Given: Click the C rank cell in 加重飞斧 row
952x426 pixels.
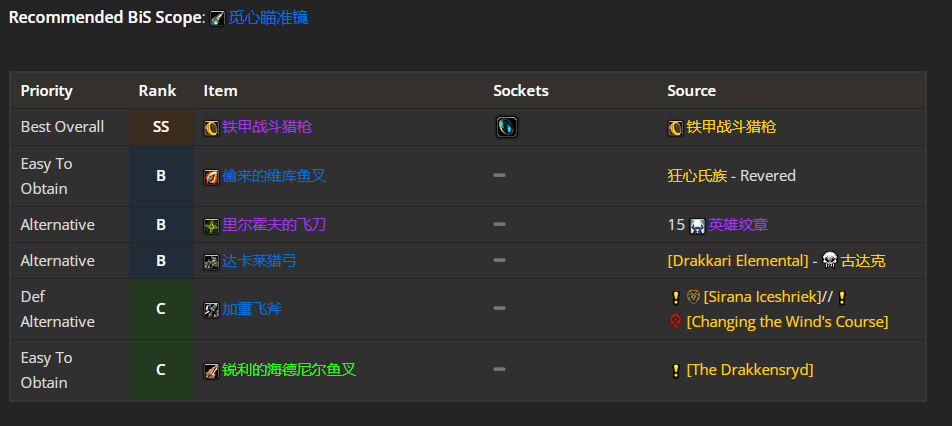Looking at the screenshot, I should click(161, 309).
